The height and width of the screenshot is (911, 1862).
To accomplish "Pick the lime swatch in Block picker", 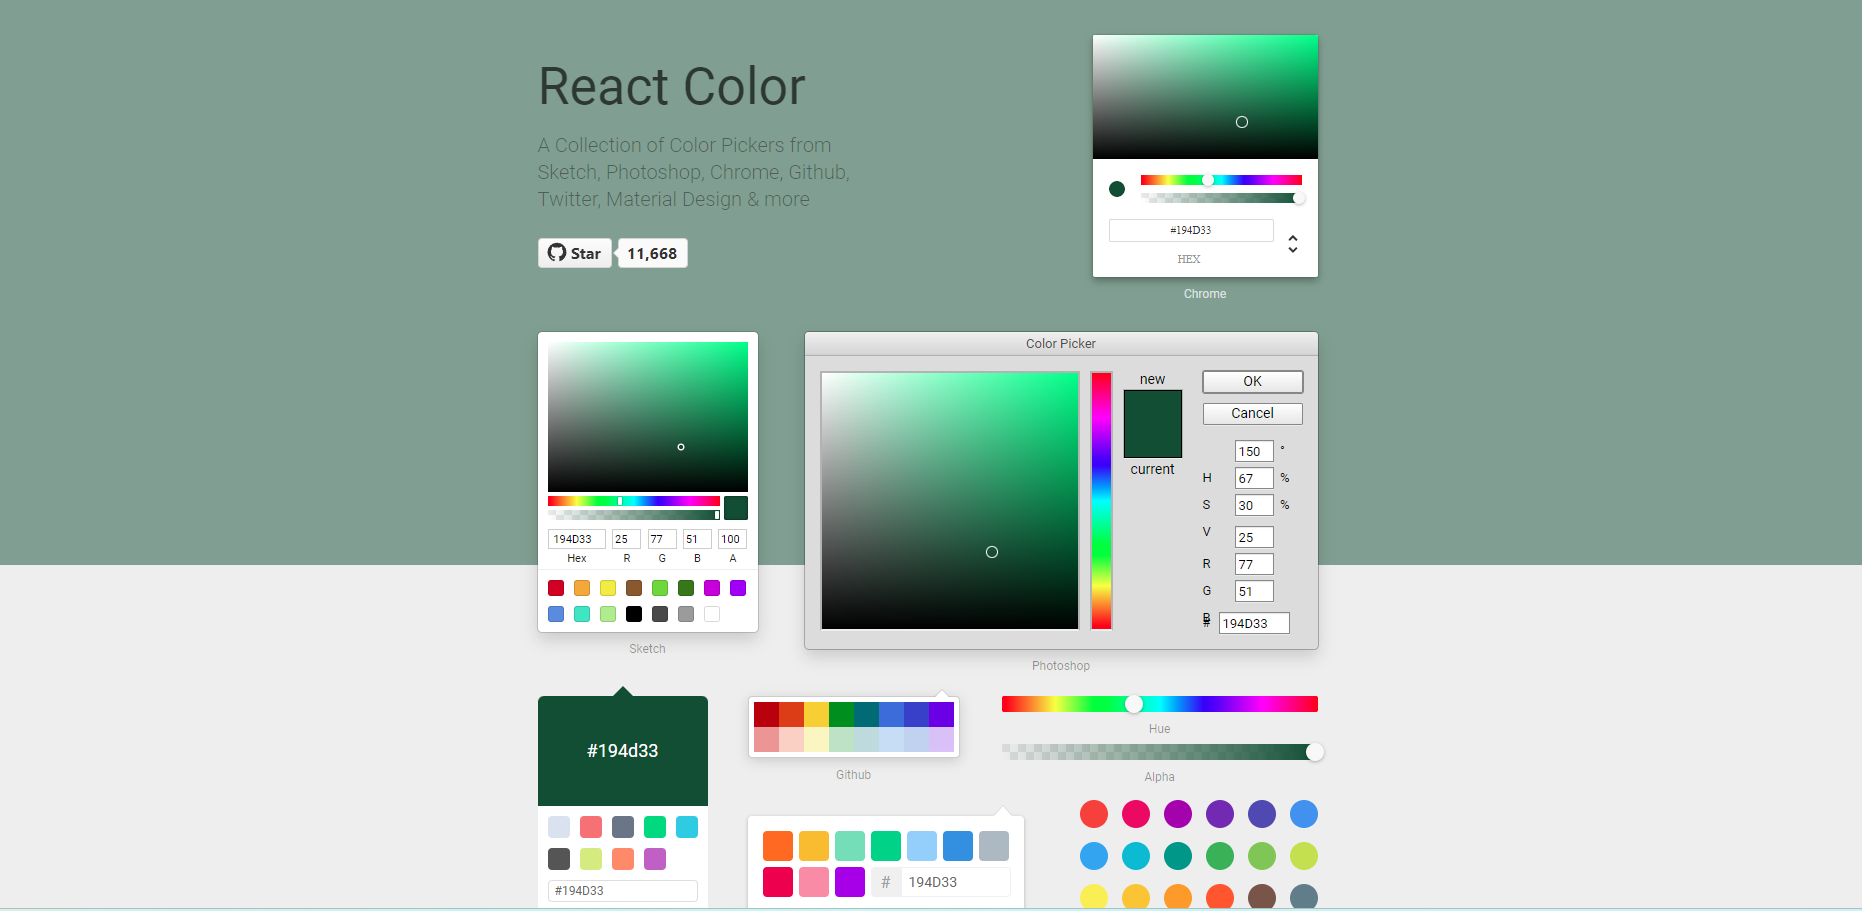I will tap(591, 859).
